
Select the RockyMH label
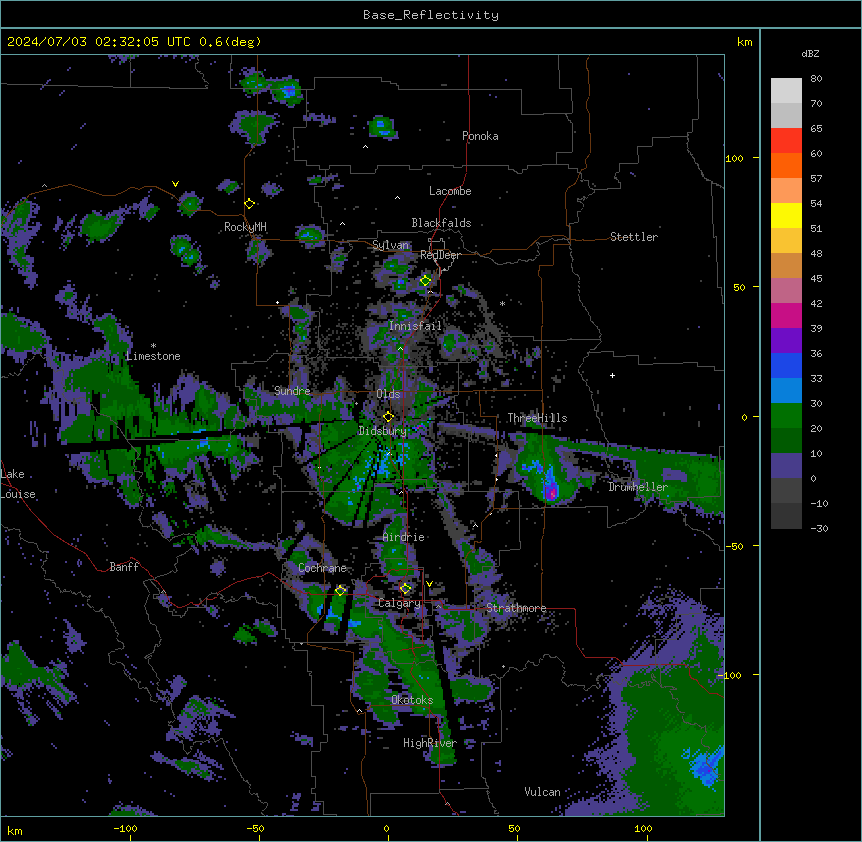click(x=245, y=227)
